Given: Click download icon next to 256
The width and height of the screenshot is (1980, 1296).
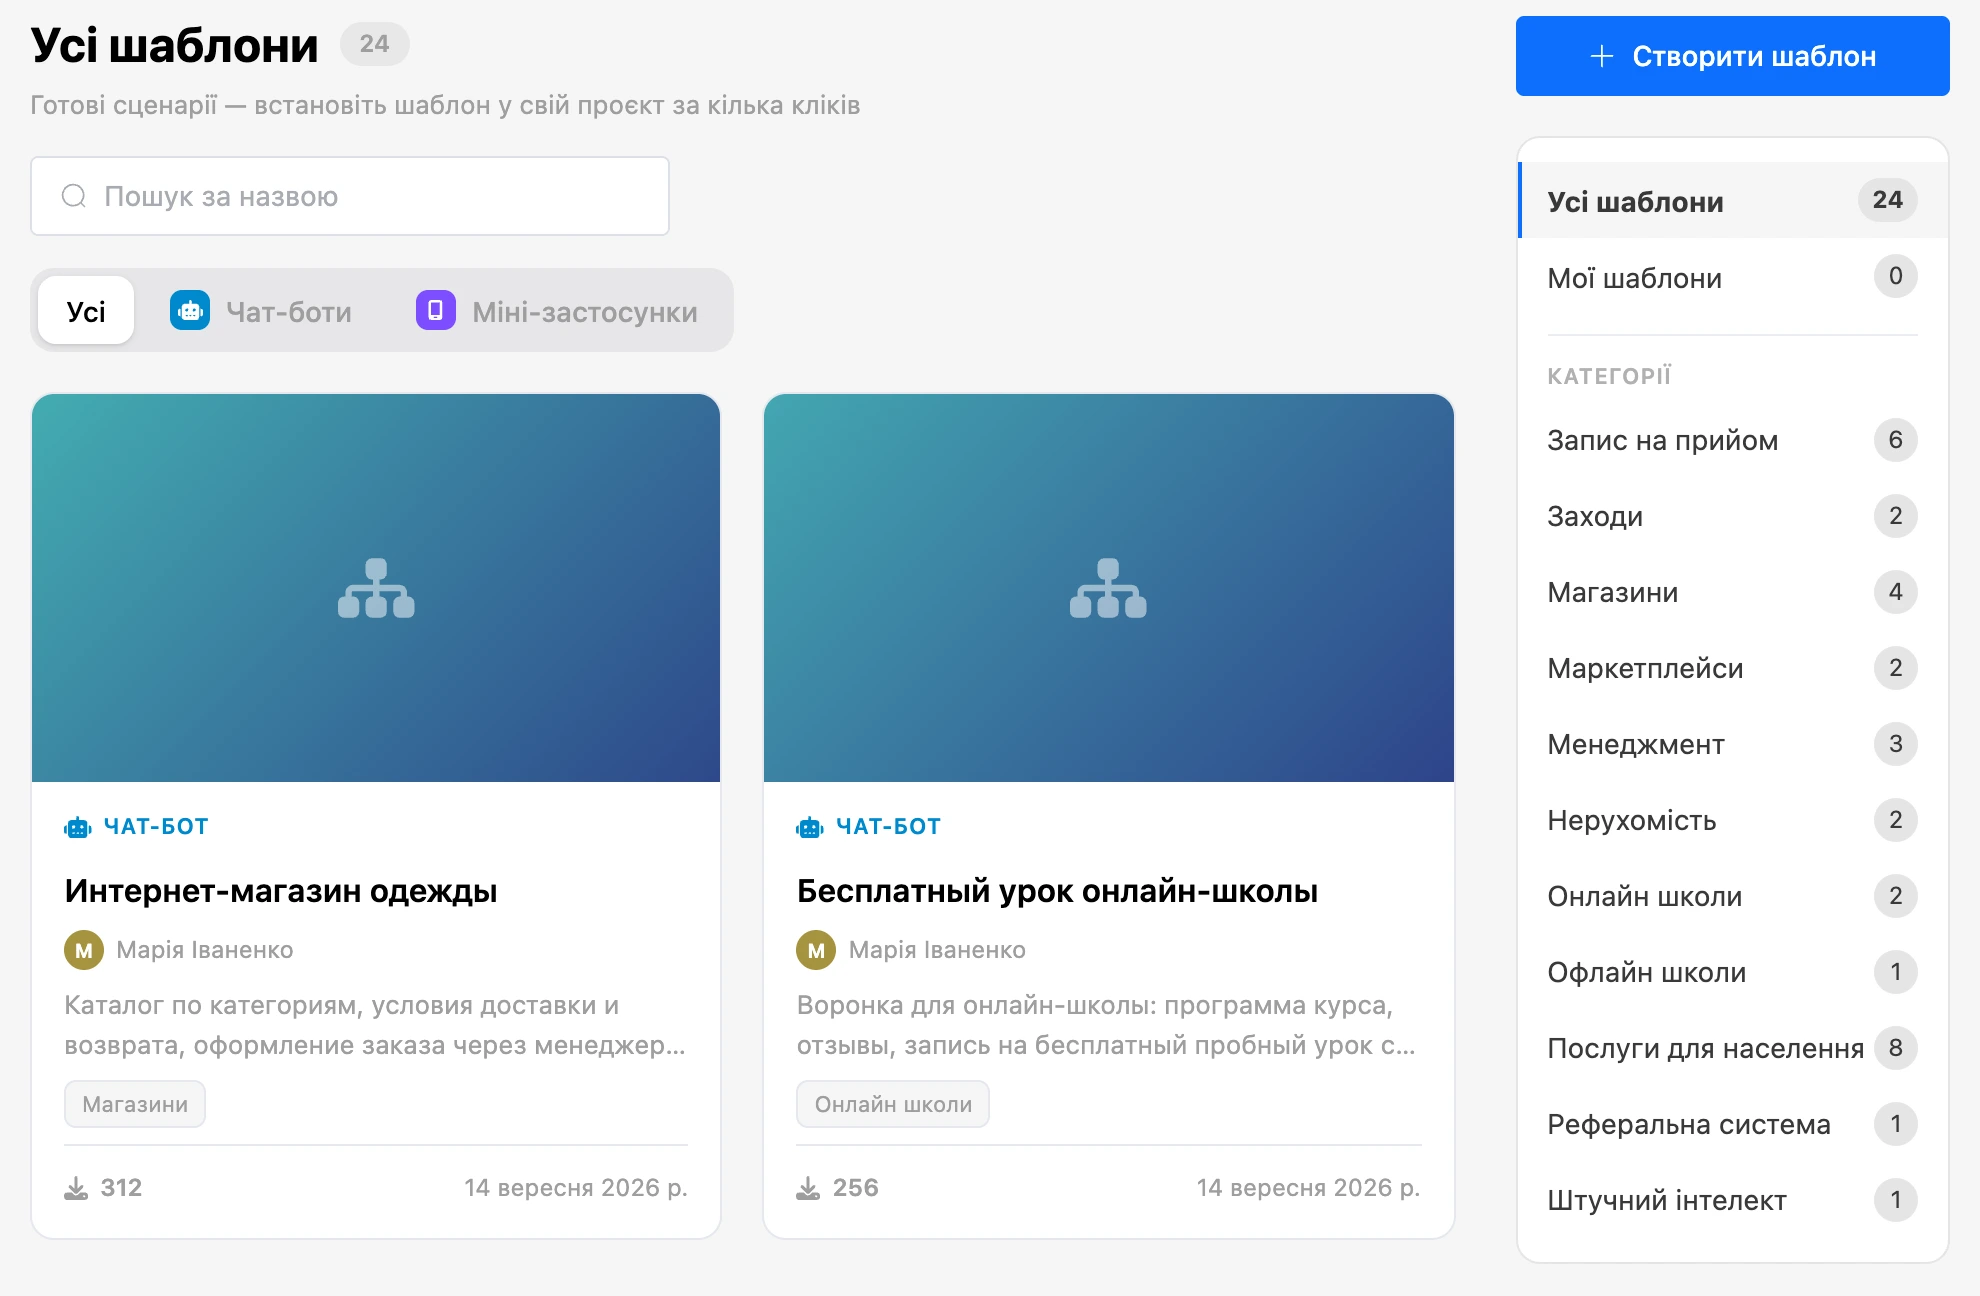Looking at the screenshot, I should point(808,1188).
